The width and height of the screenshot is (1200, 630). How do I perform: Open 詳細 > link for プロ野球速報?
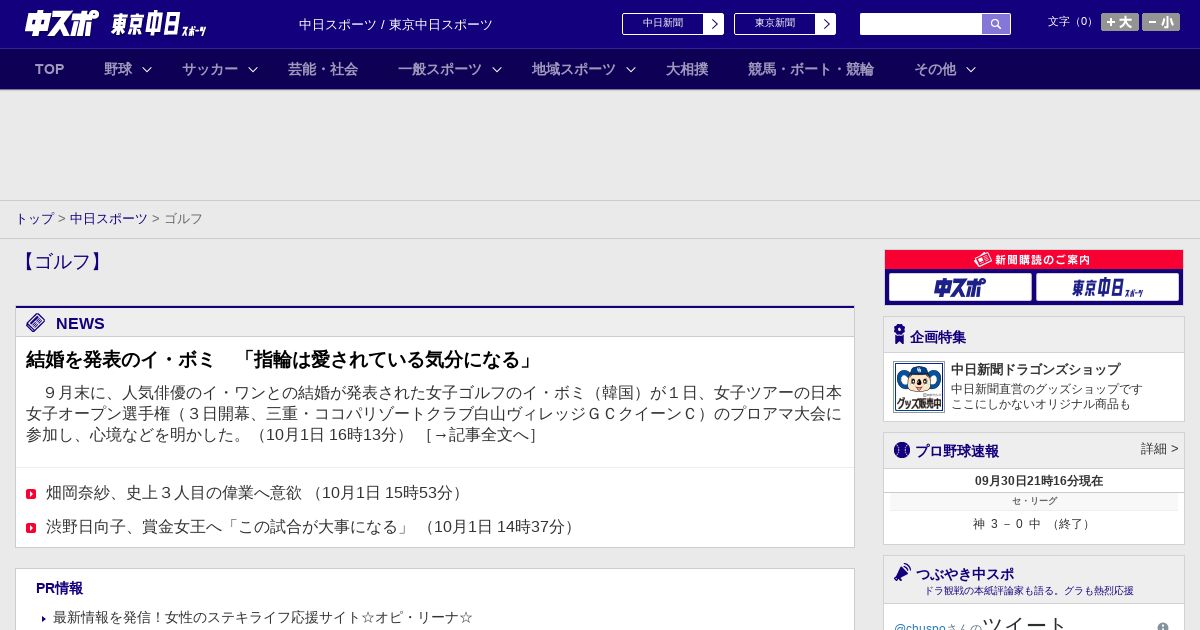pyautogui.click(x=1159, y=449)
